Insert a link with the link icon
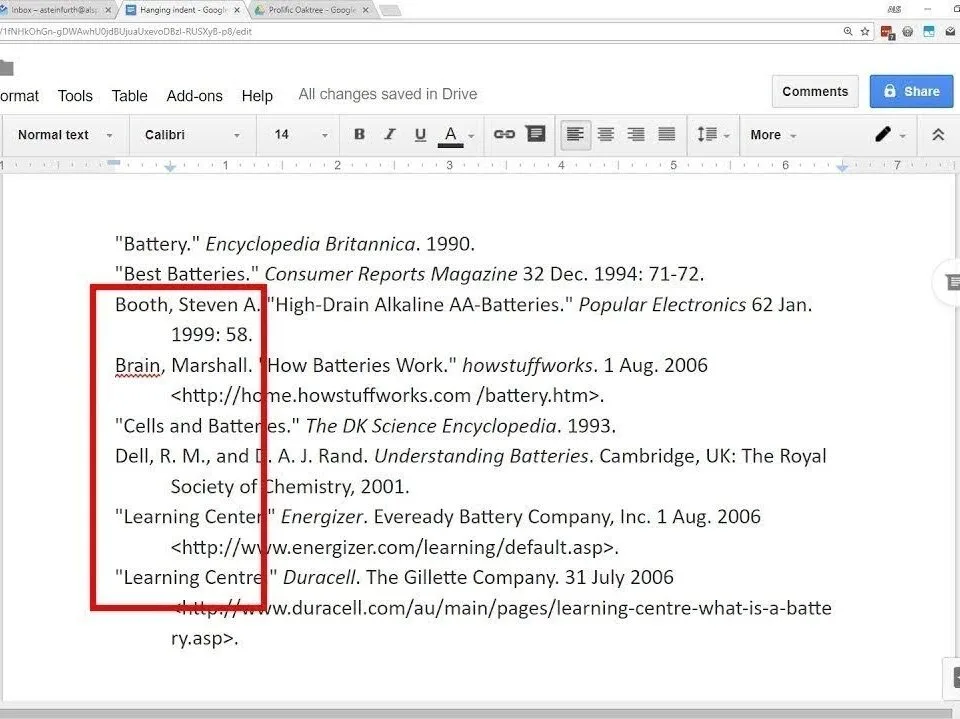This screenshot has width=960, height=719. [x=504, y=135]
